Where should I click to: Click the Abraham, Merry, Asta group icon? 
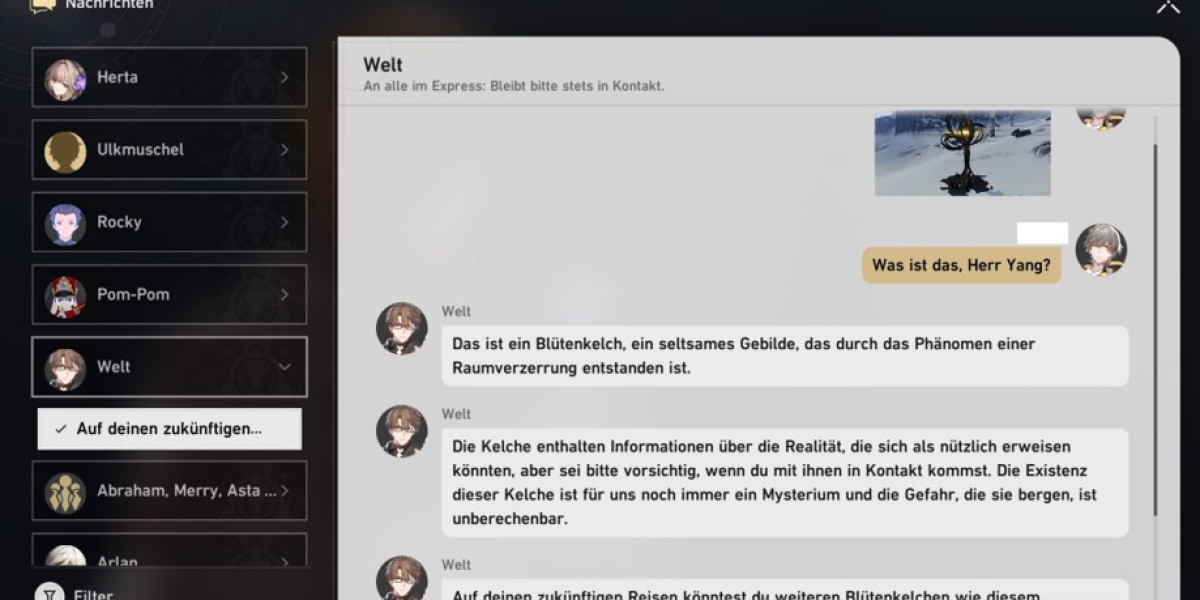coord(65,491)
